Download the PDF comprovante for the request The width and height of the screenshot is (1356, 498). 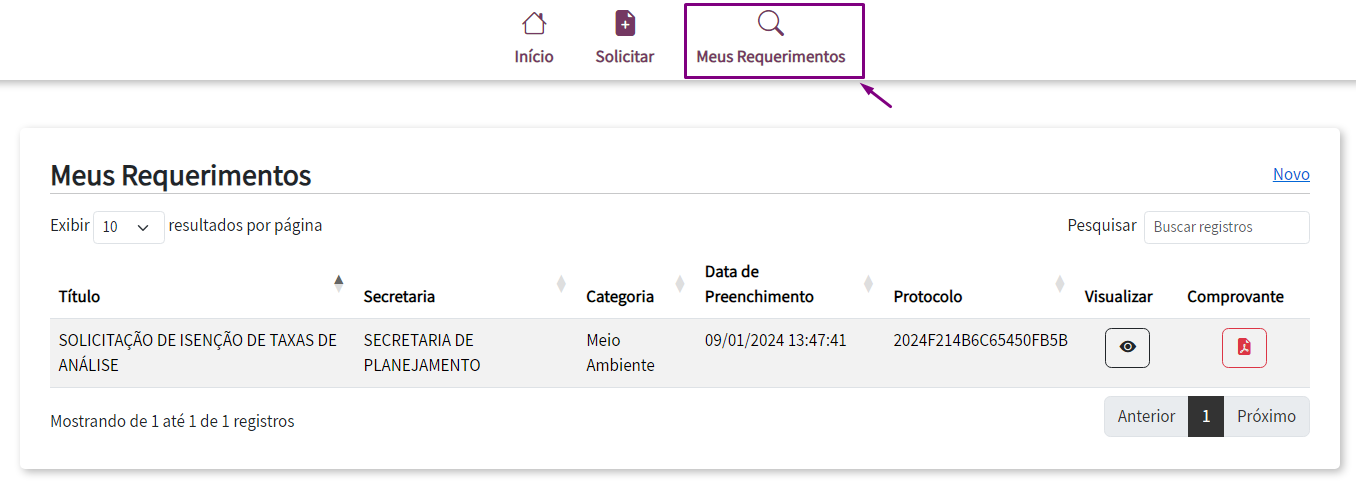coord(1244,348)
